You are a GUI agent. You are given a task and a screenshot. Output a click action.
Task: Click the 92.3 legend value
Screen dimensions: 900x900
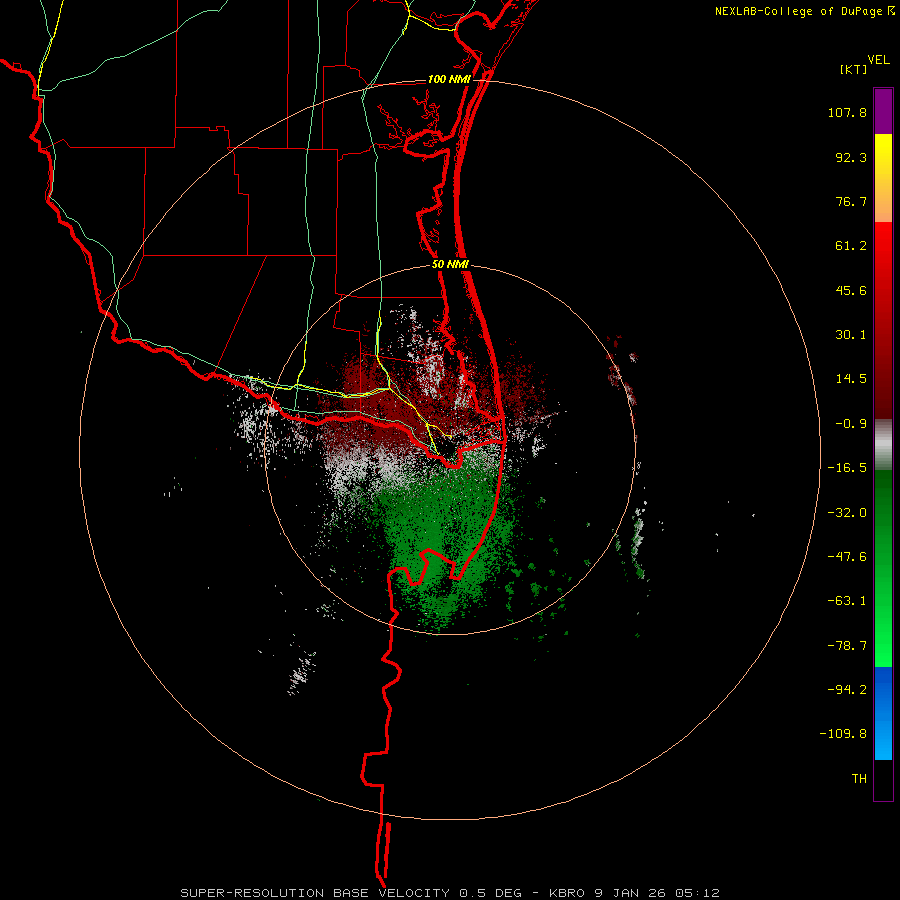pyautogui.click(x=851, y=157)
